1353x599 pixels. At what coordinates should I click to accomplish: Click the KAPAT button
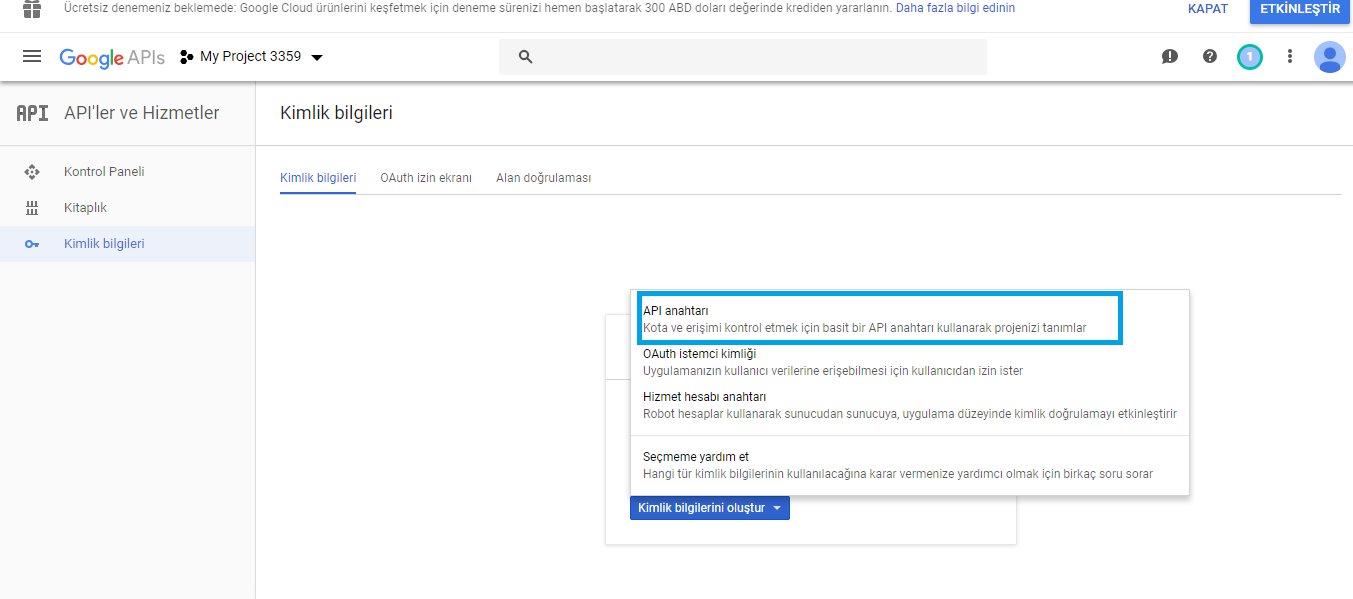1208,8
